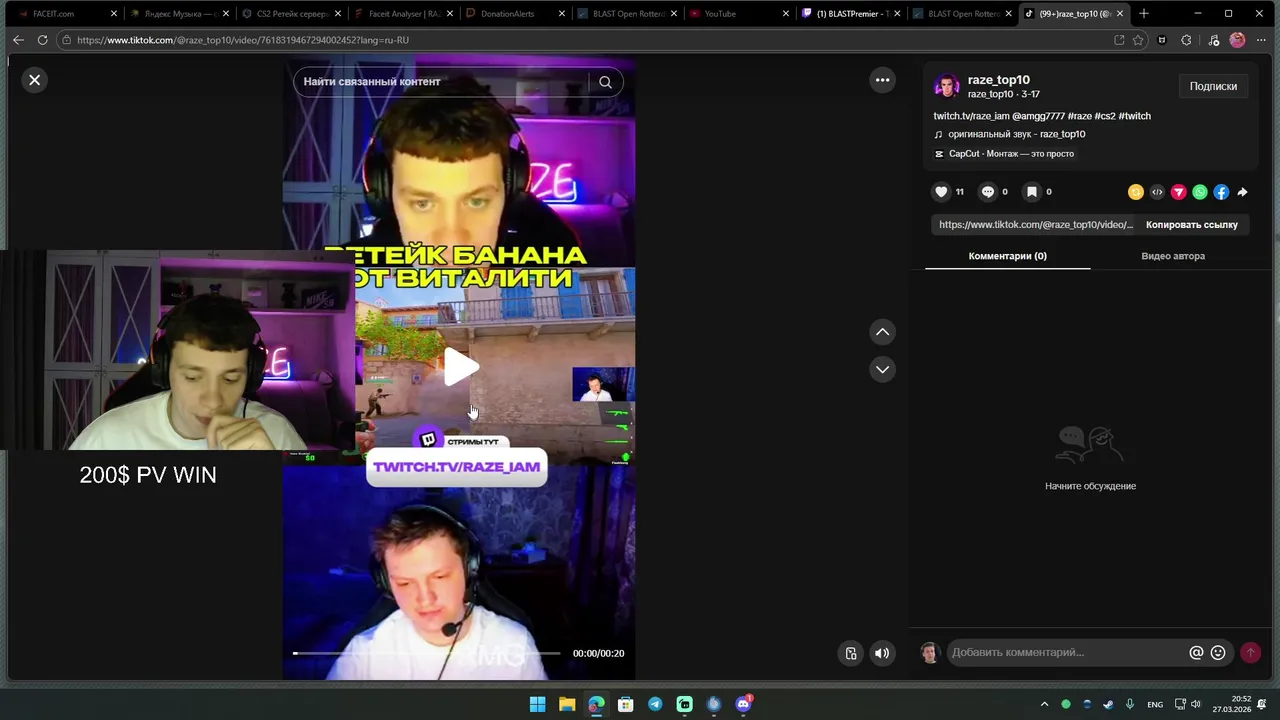The image size is (1280, 720).
Task: Switch to the YouTube tab
Action: 738,14
